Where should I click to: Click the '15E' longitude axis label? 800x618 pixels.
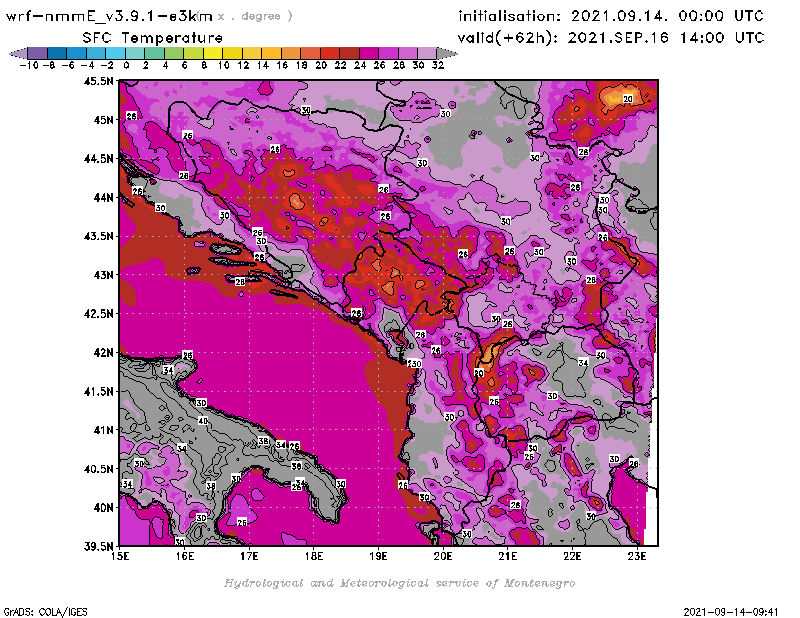(x=120, y=556)
